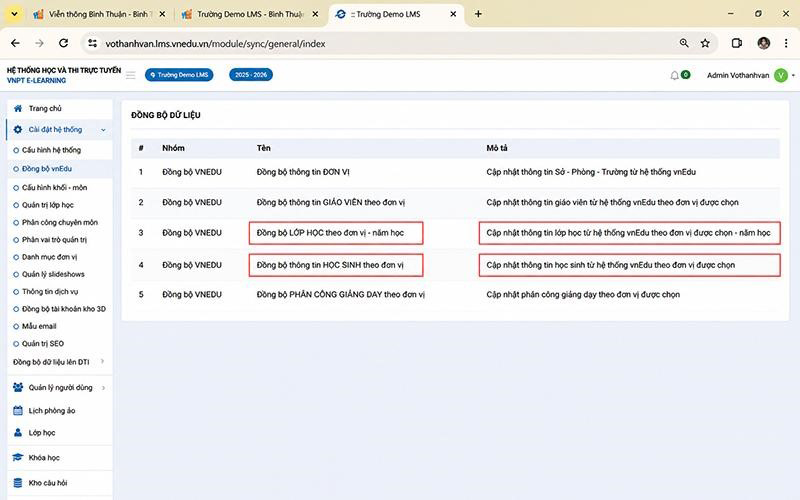Viewport: 800px width, 500px height.
Task: Click Đồng bộ thông tin HỌC SINH theo đơn vị
Action: [x=330, y=265]
